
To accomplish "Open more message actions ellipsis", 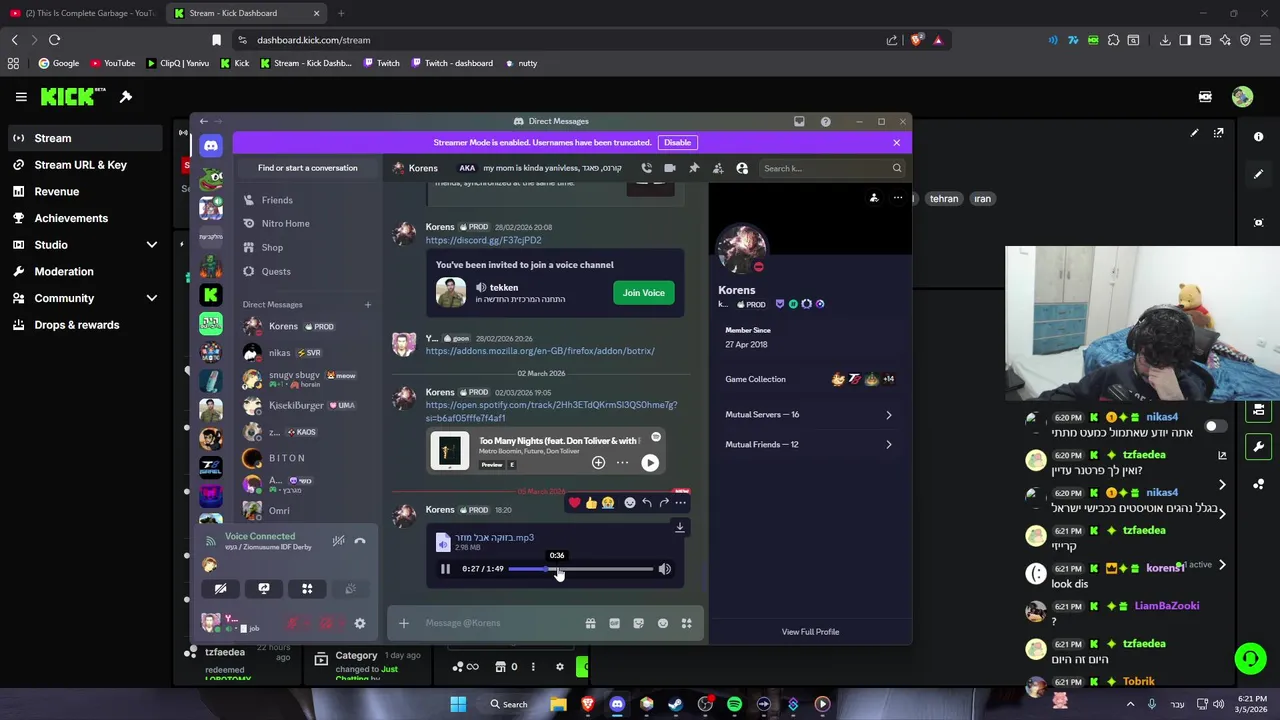I will [681, 502].
